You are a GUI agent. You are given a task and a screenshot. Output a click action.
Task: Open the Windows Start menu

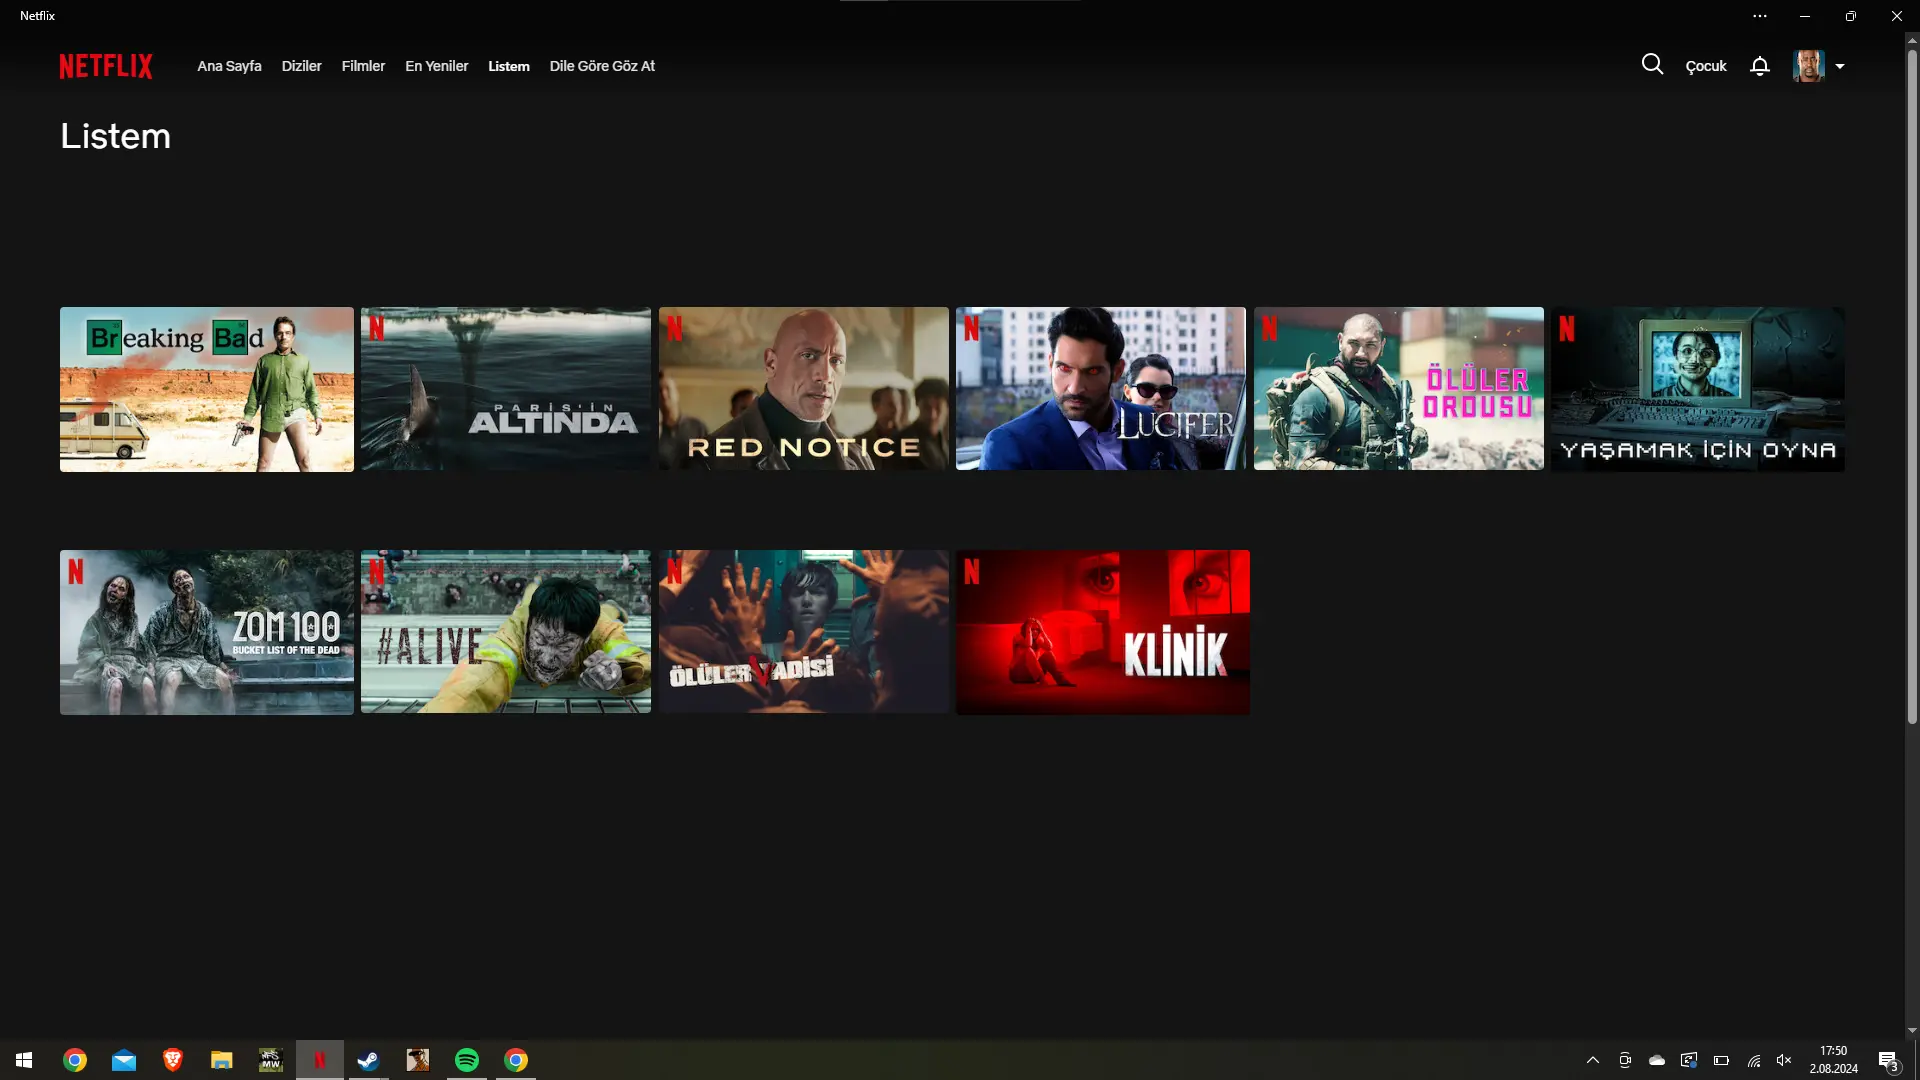pos(24,1060)
